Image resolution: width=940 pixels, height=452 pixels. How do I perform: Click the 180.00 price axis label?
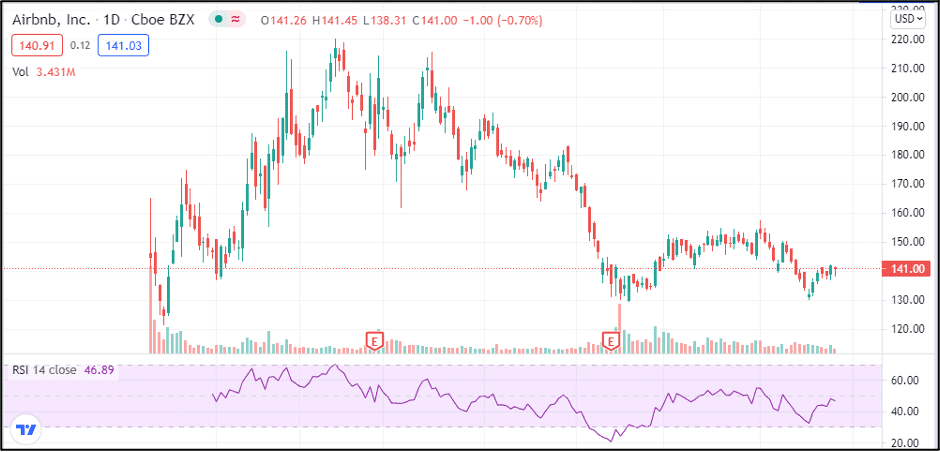pyautogui.click(x=908, y=155)
